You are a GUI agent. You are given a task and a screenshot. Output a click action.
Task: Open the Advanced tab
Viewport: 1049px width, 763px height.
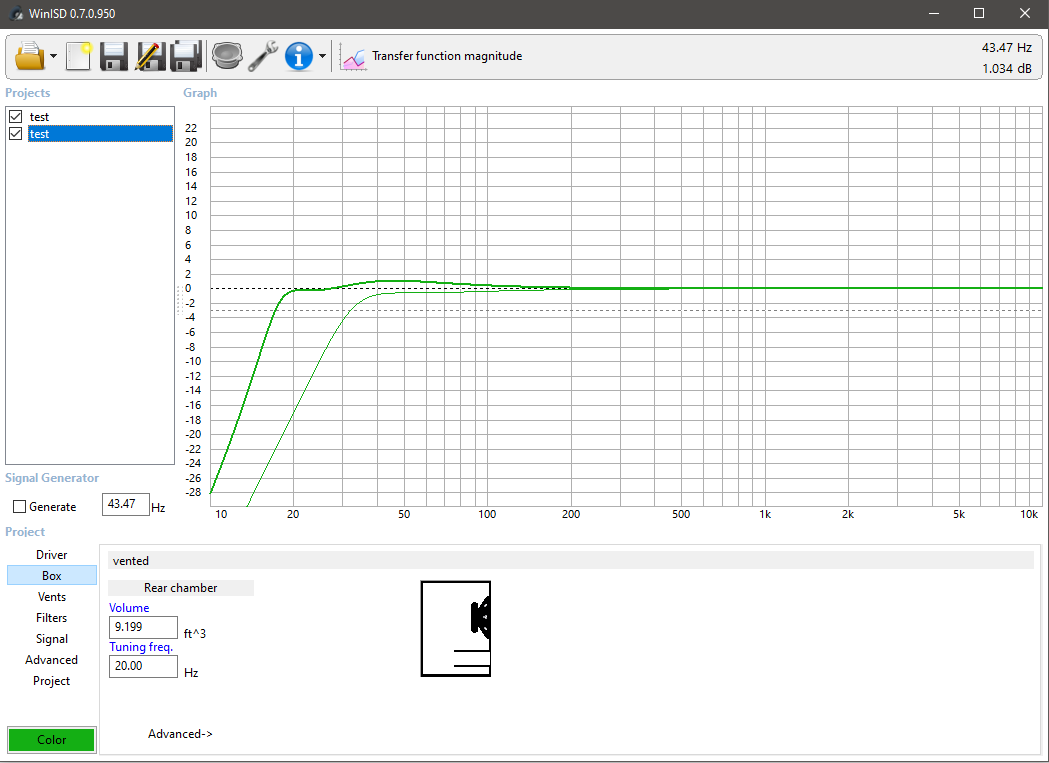52,659
